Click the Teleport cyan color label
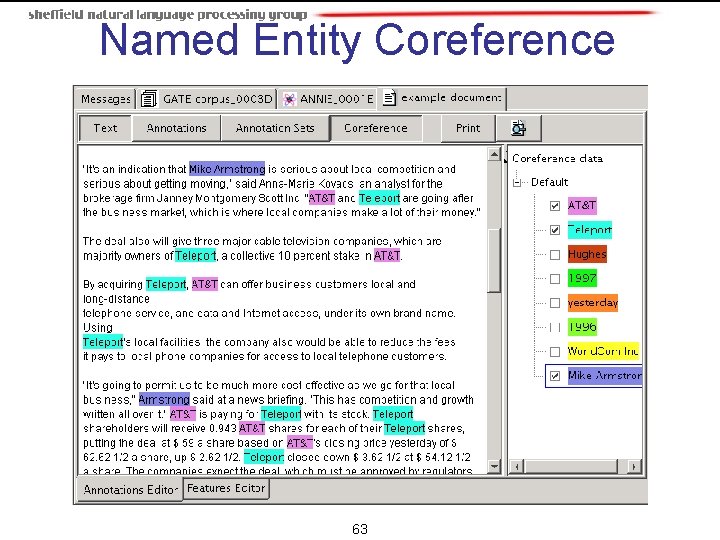The height and width of the screenshot is (540, 720). [x=590, y=230]
